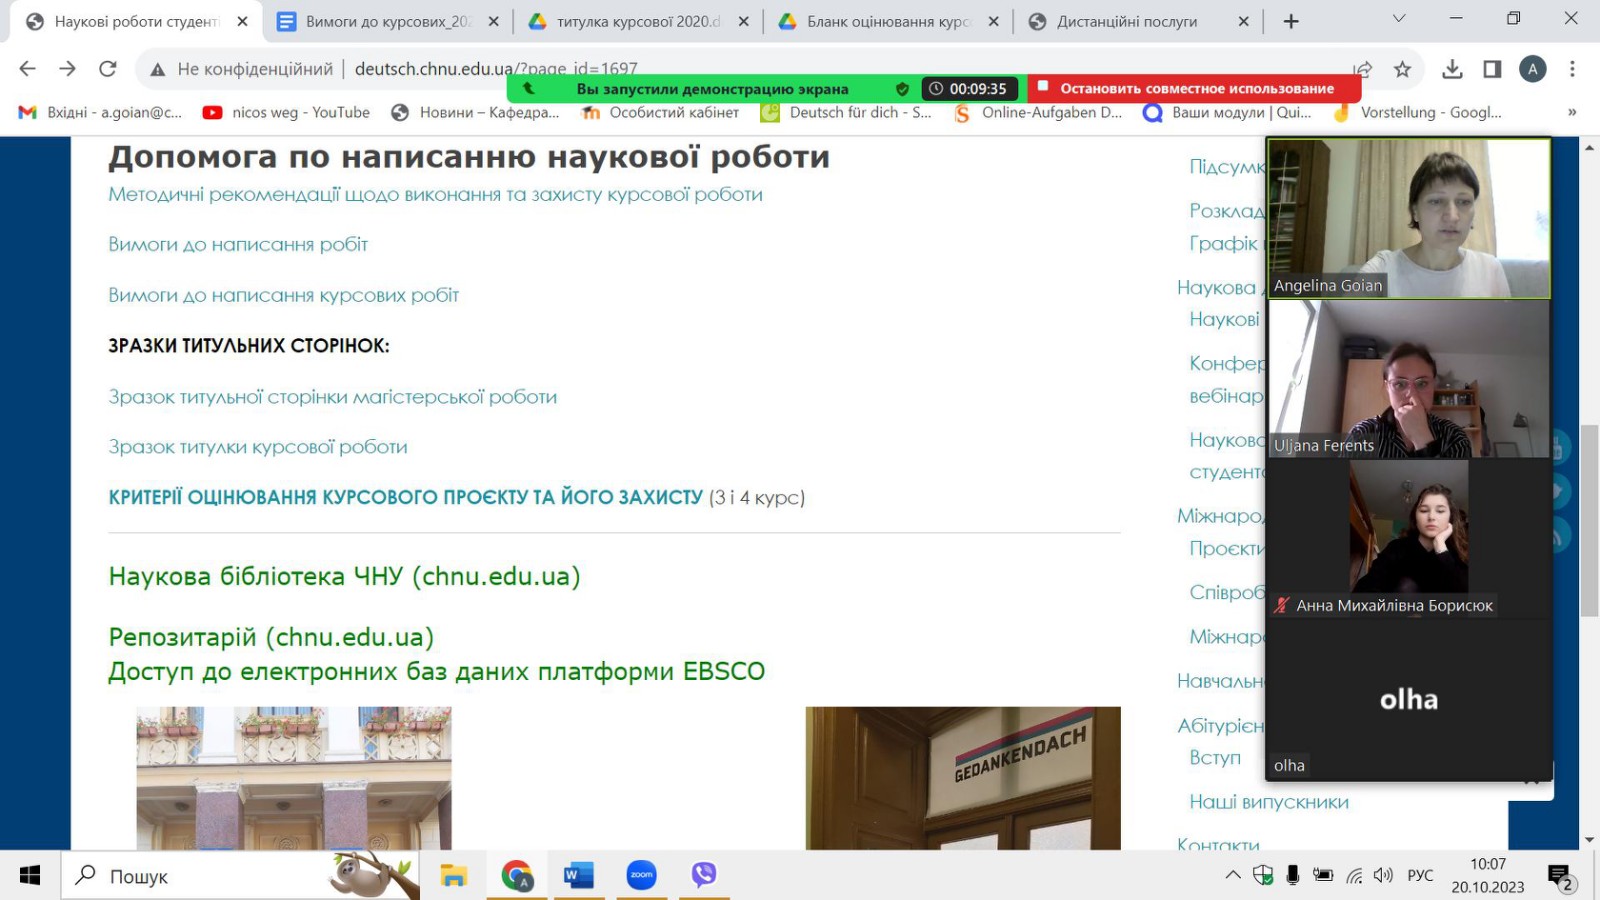1600x900 pixels.
Task: Open the Windows Start menu
Action: point(30,875)
